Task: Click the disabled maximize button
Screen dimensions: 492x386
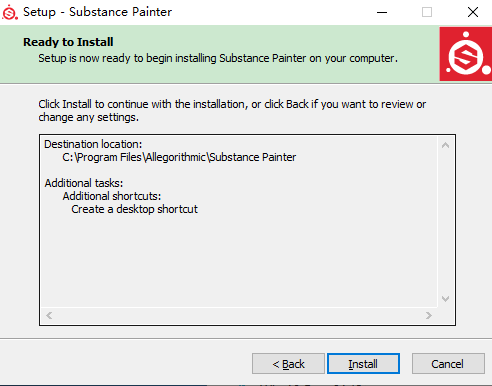Action: (427, 12)
